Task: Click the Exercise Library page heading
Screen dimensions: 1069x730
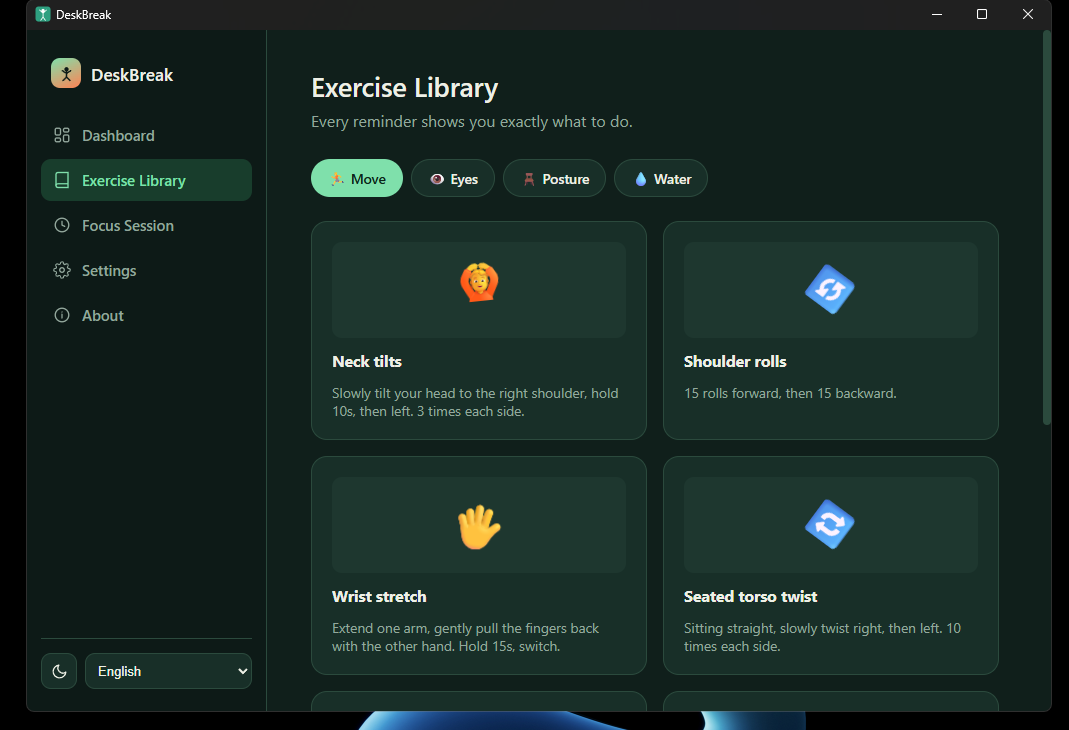Action: (404, 88)
